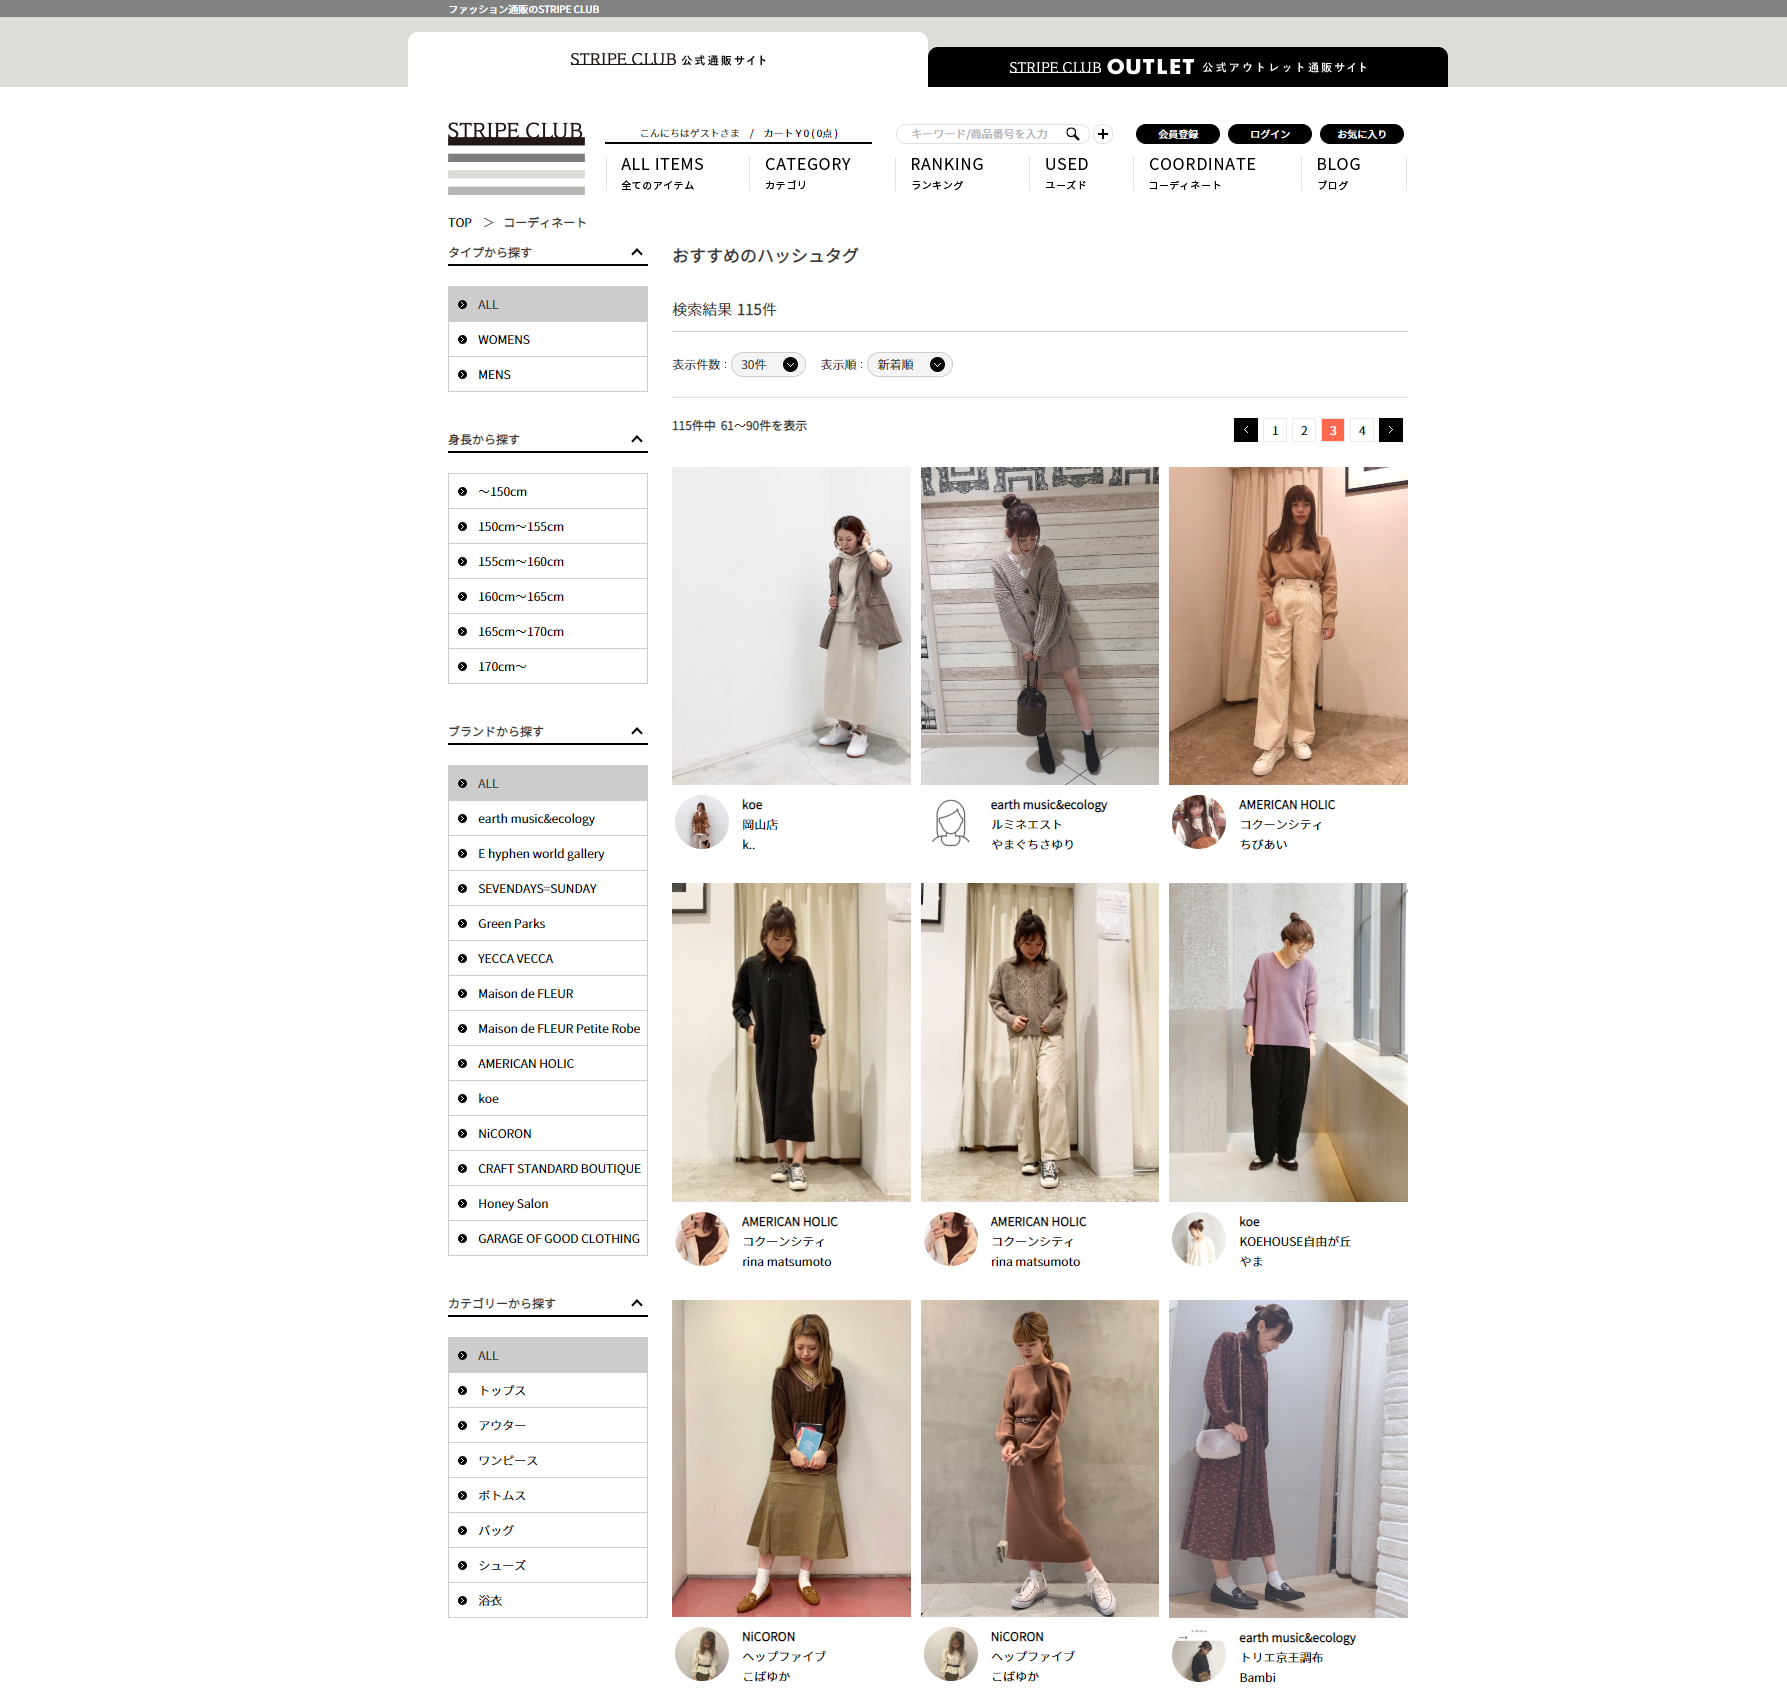Click the plus icon beside search box
Viewport: 1787px width, 1699px height.
point(1103,134)
